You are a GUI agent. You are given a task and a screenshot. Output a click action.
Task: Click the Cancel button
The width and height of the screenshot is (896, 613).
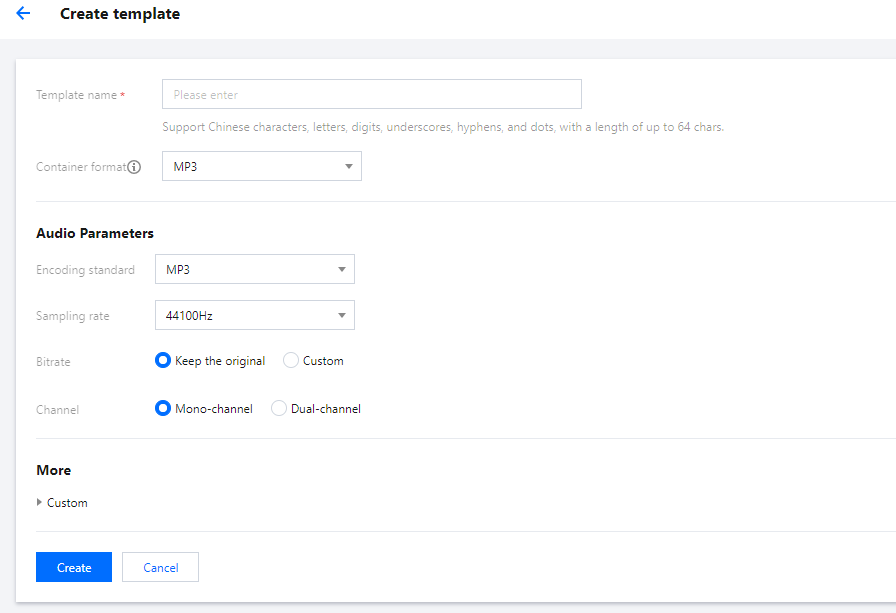click(x=160, y=567)
